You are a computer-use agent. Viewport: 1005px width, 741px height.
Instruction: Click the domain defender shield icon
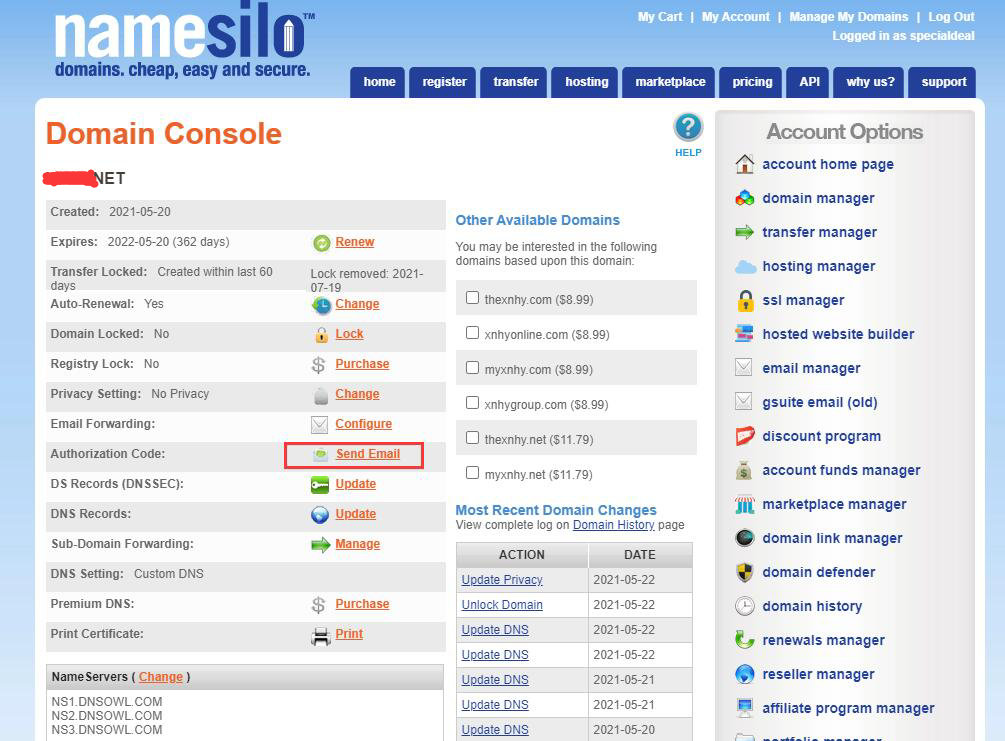[x=744, y=572]
